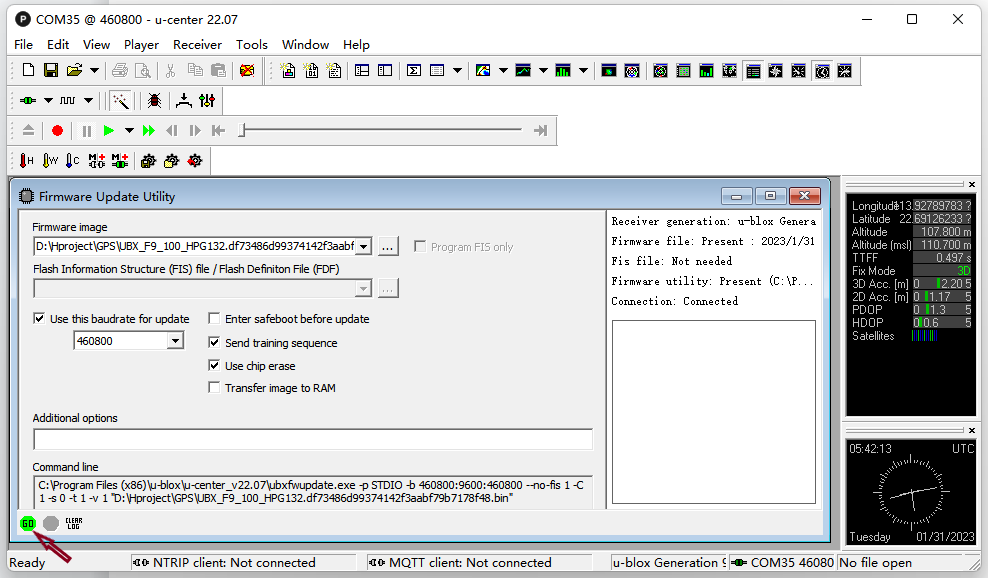The width and height of the screenshot is (988, 578).
Task: Open the green bar histogram view icon
Action: 563,71
